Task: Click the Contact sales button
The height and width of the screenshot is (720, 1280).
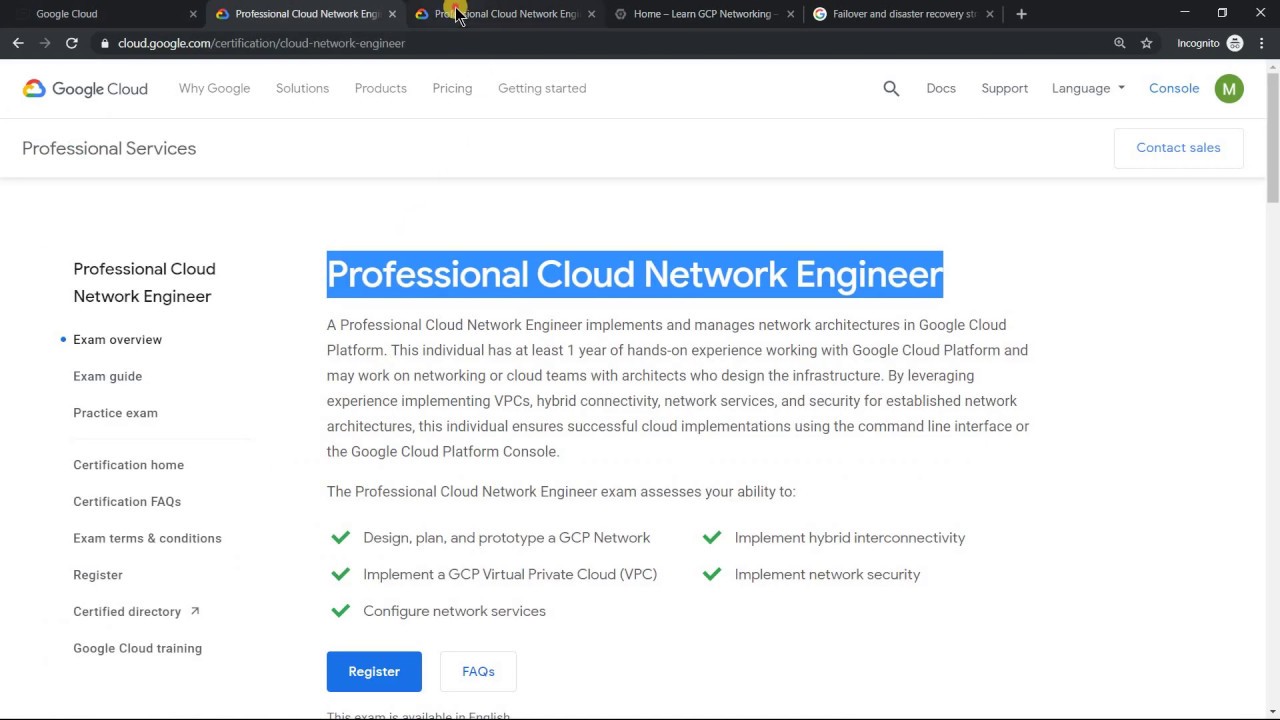Action: 1178,148
